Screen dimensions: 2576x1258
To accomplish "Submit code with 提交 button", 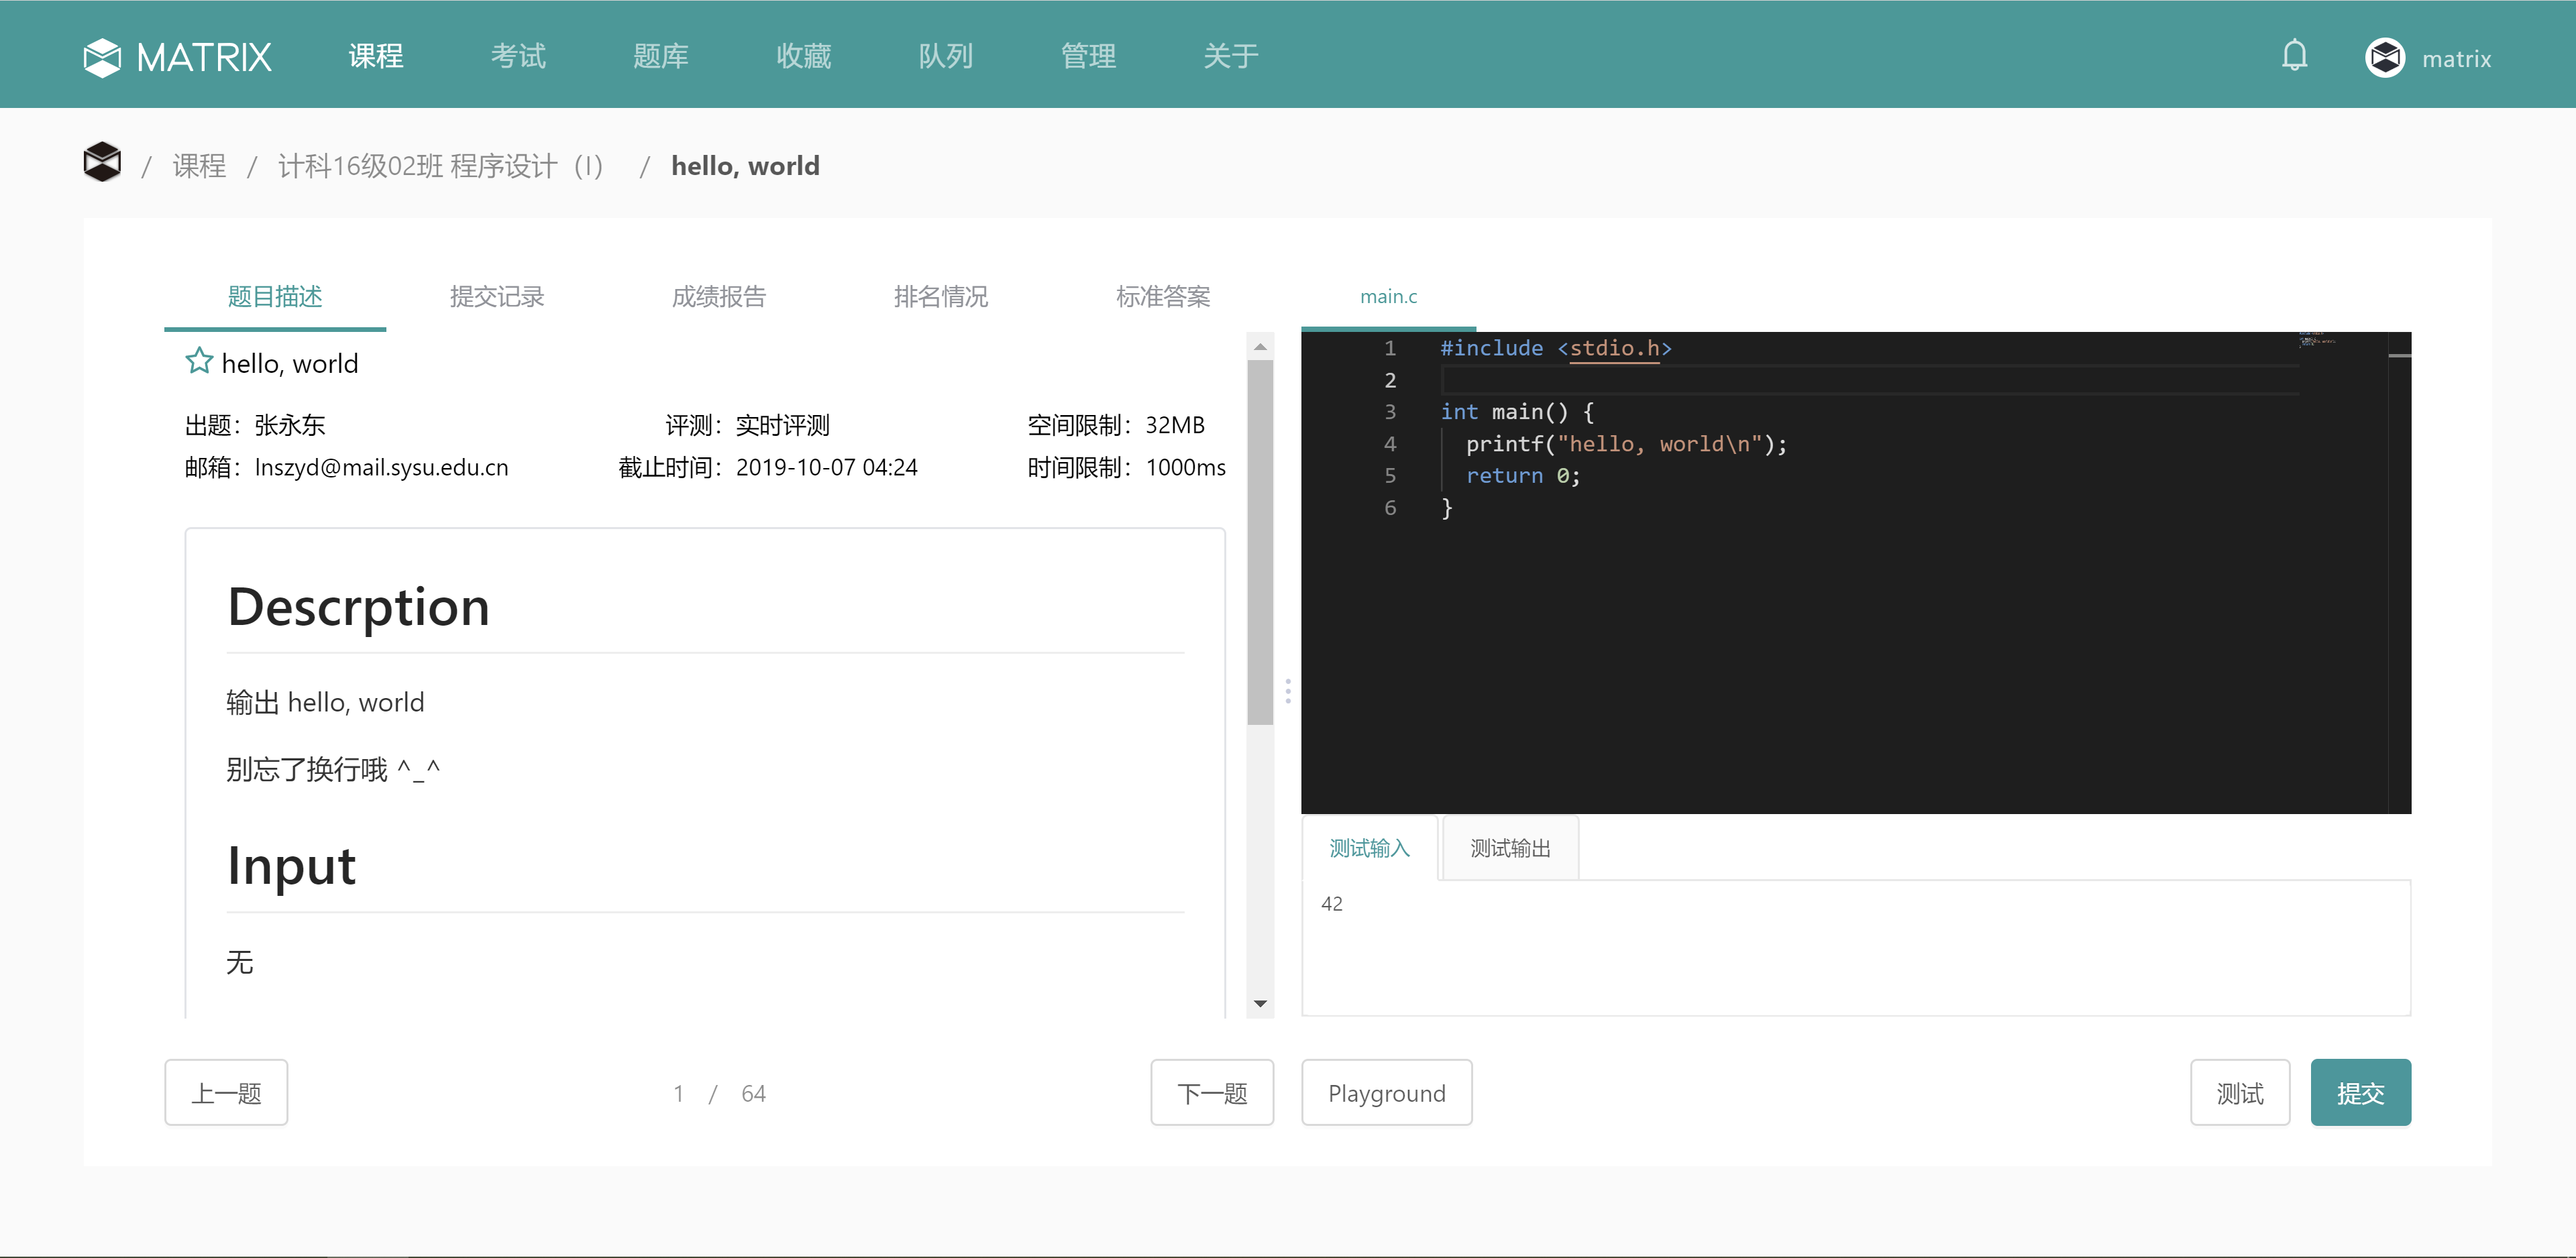I will tap(2360, 1092).
